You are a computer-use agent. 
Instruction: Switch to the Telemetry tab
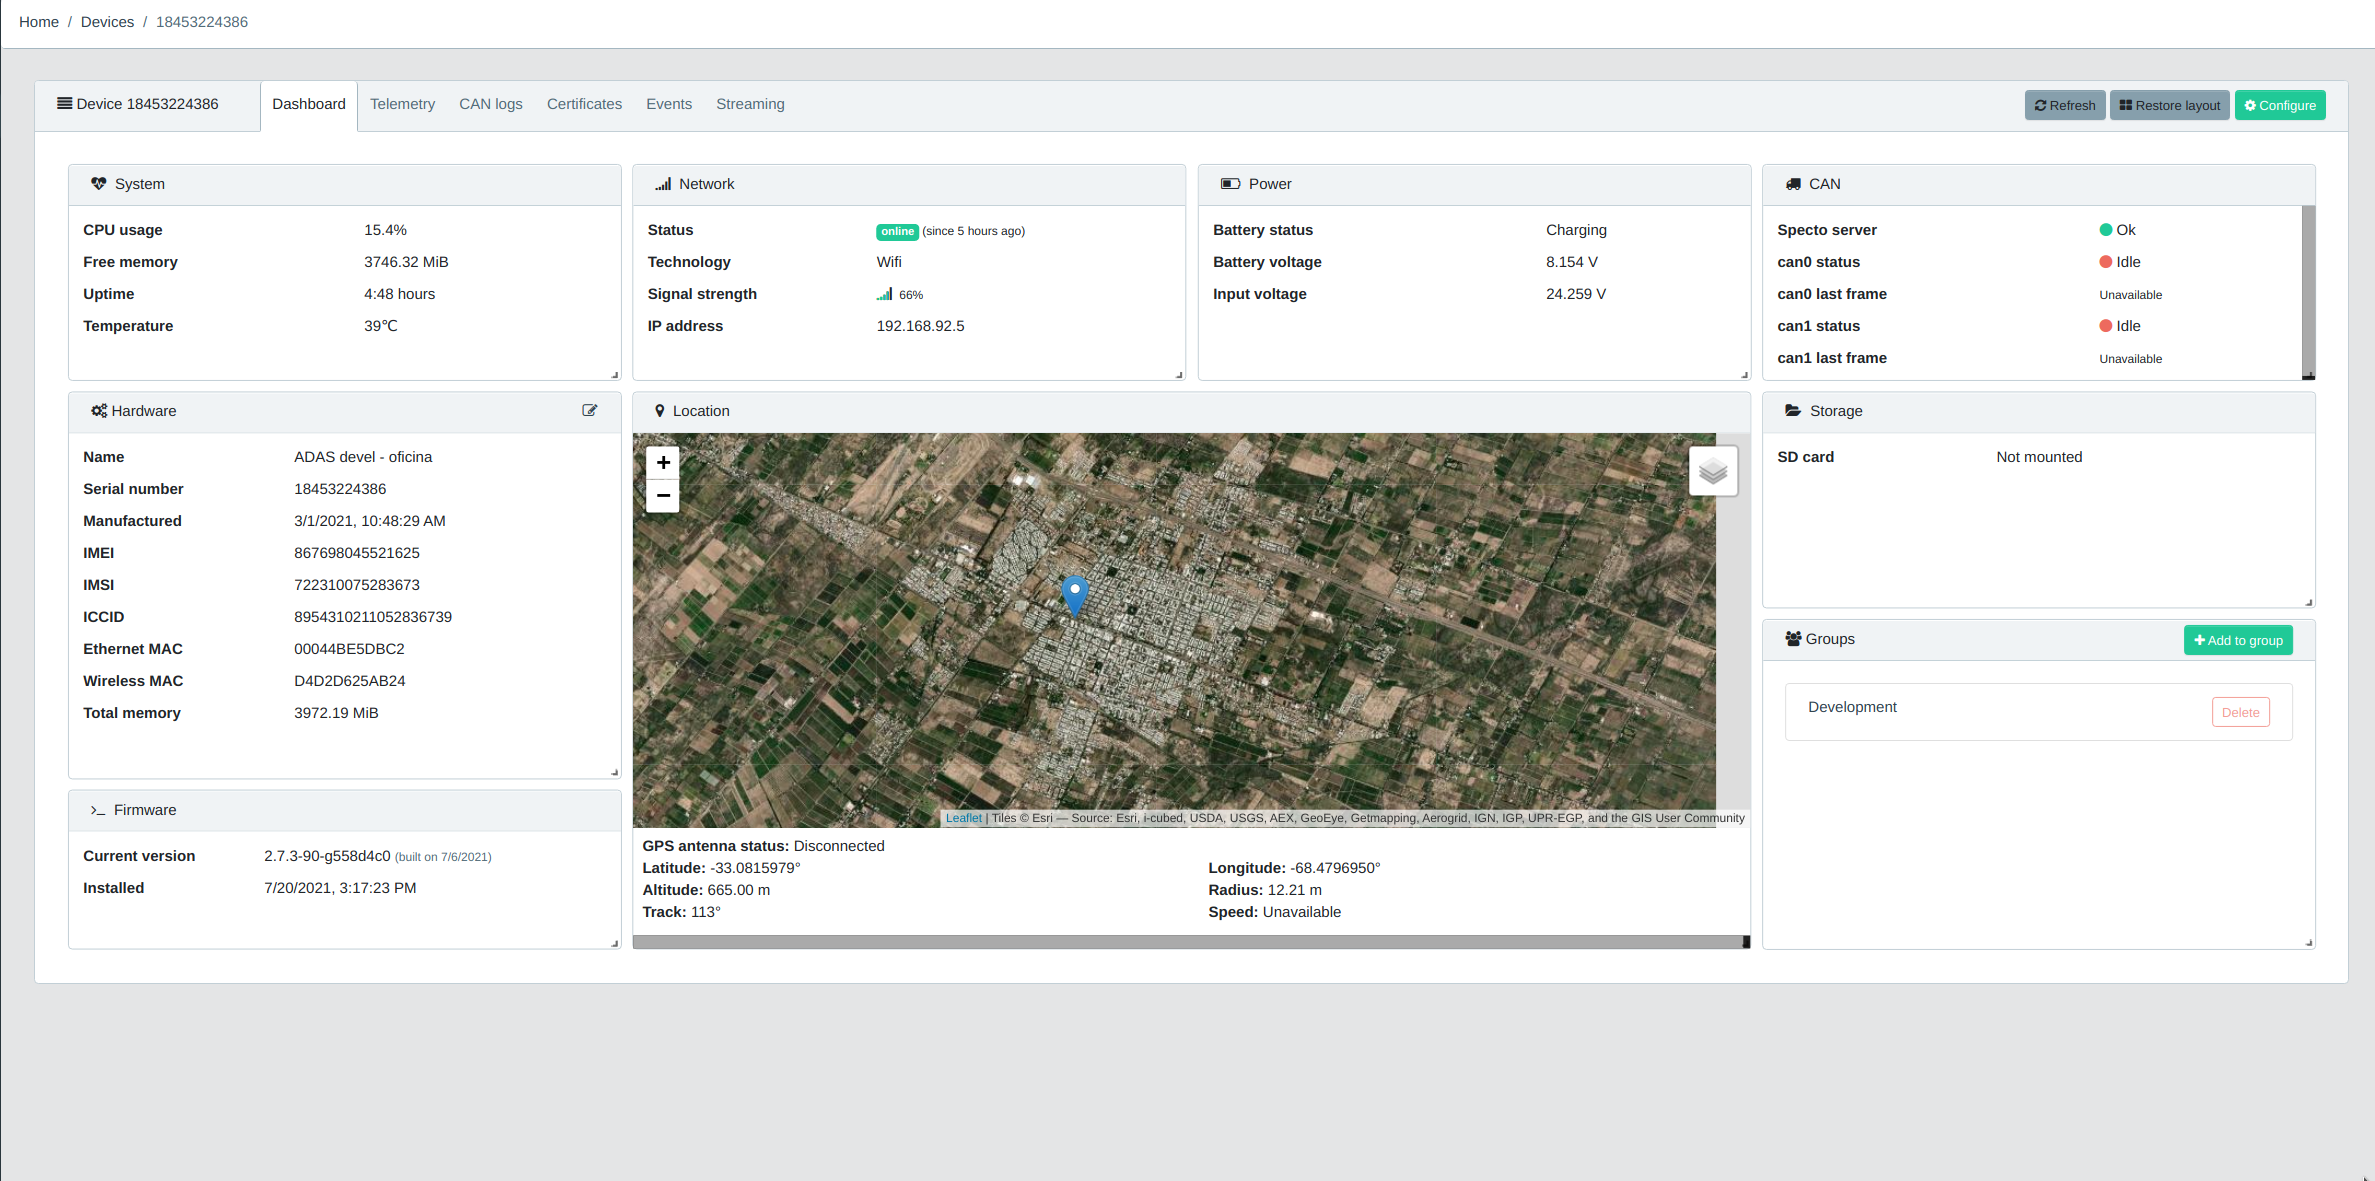pyautogui.click(x=402, y=104)
